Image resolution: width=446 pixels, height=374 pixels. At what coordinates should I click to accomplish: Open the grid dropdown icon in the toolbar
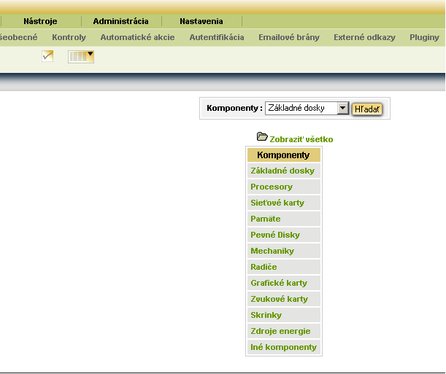[x=81, y=57]
